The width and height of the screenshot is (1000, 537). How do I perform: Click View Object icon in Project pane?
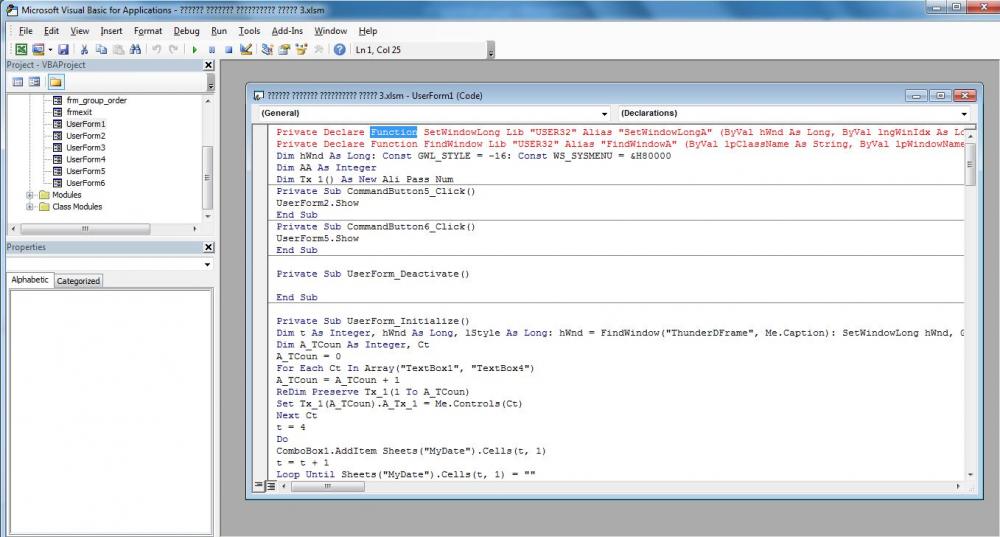pyautogui.click(x=34, y=82)
